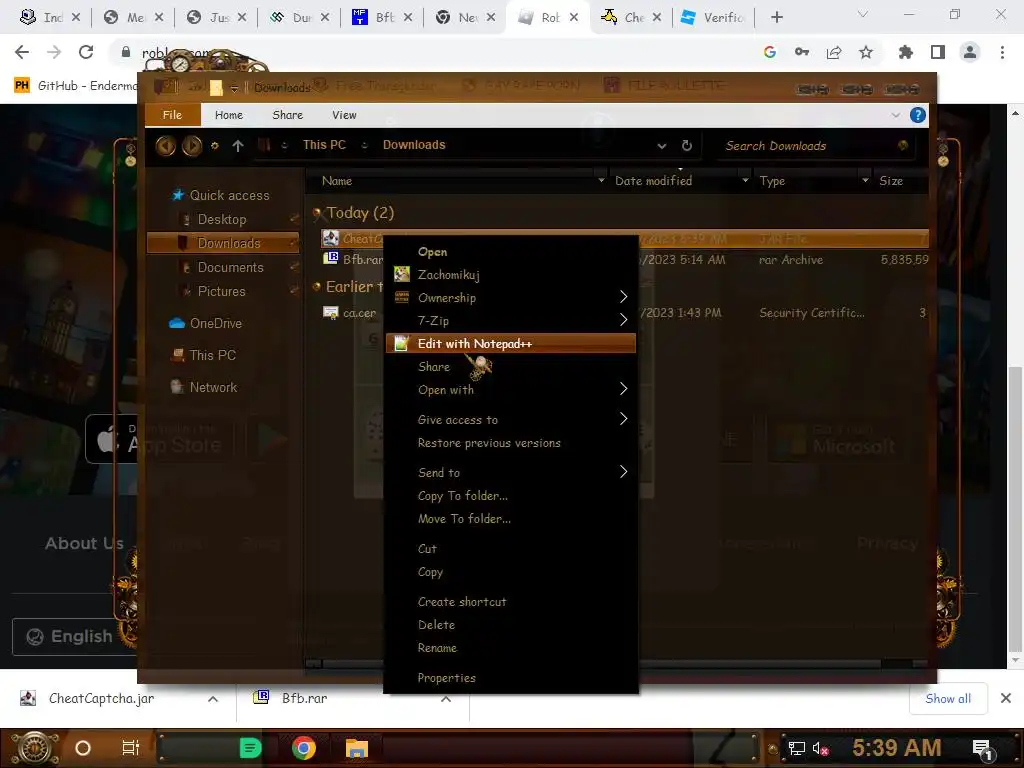Open the address bar history dropdown
Image resolution: width=1024 pixels, height=768 pixels.
tap(662, 146)
